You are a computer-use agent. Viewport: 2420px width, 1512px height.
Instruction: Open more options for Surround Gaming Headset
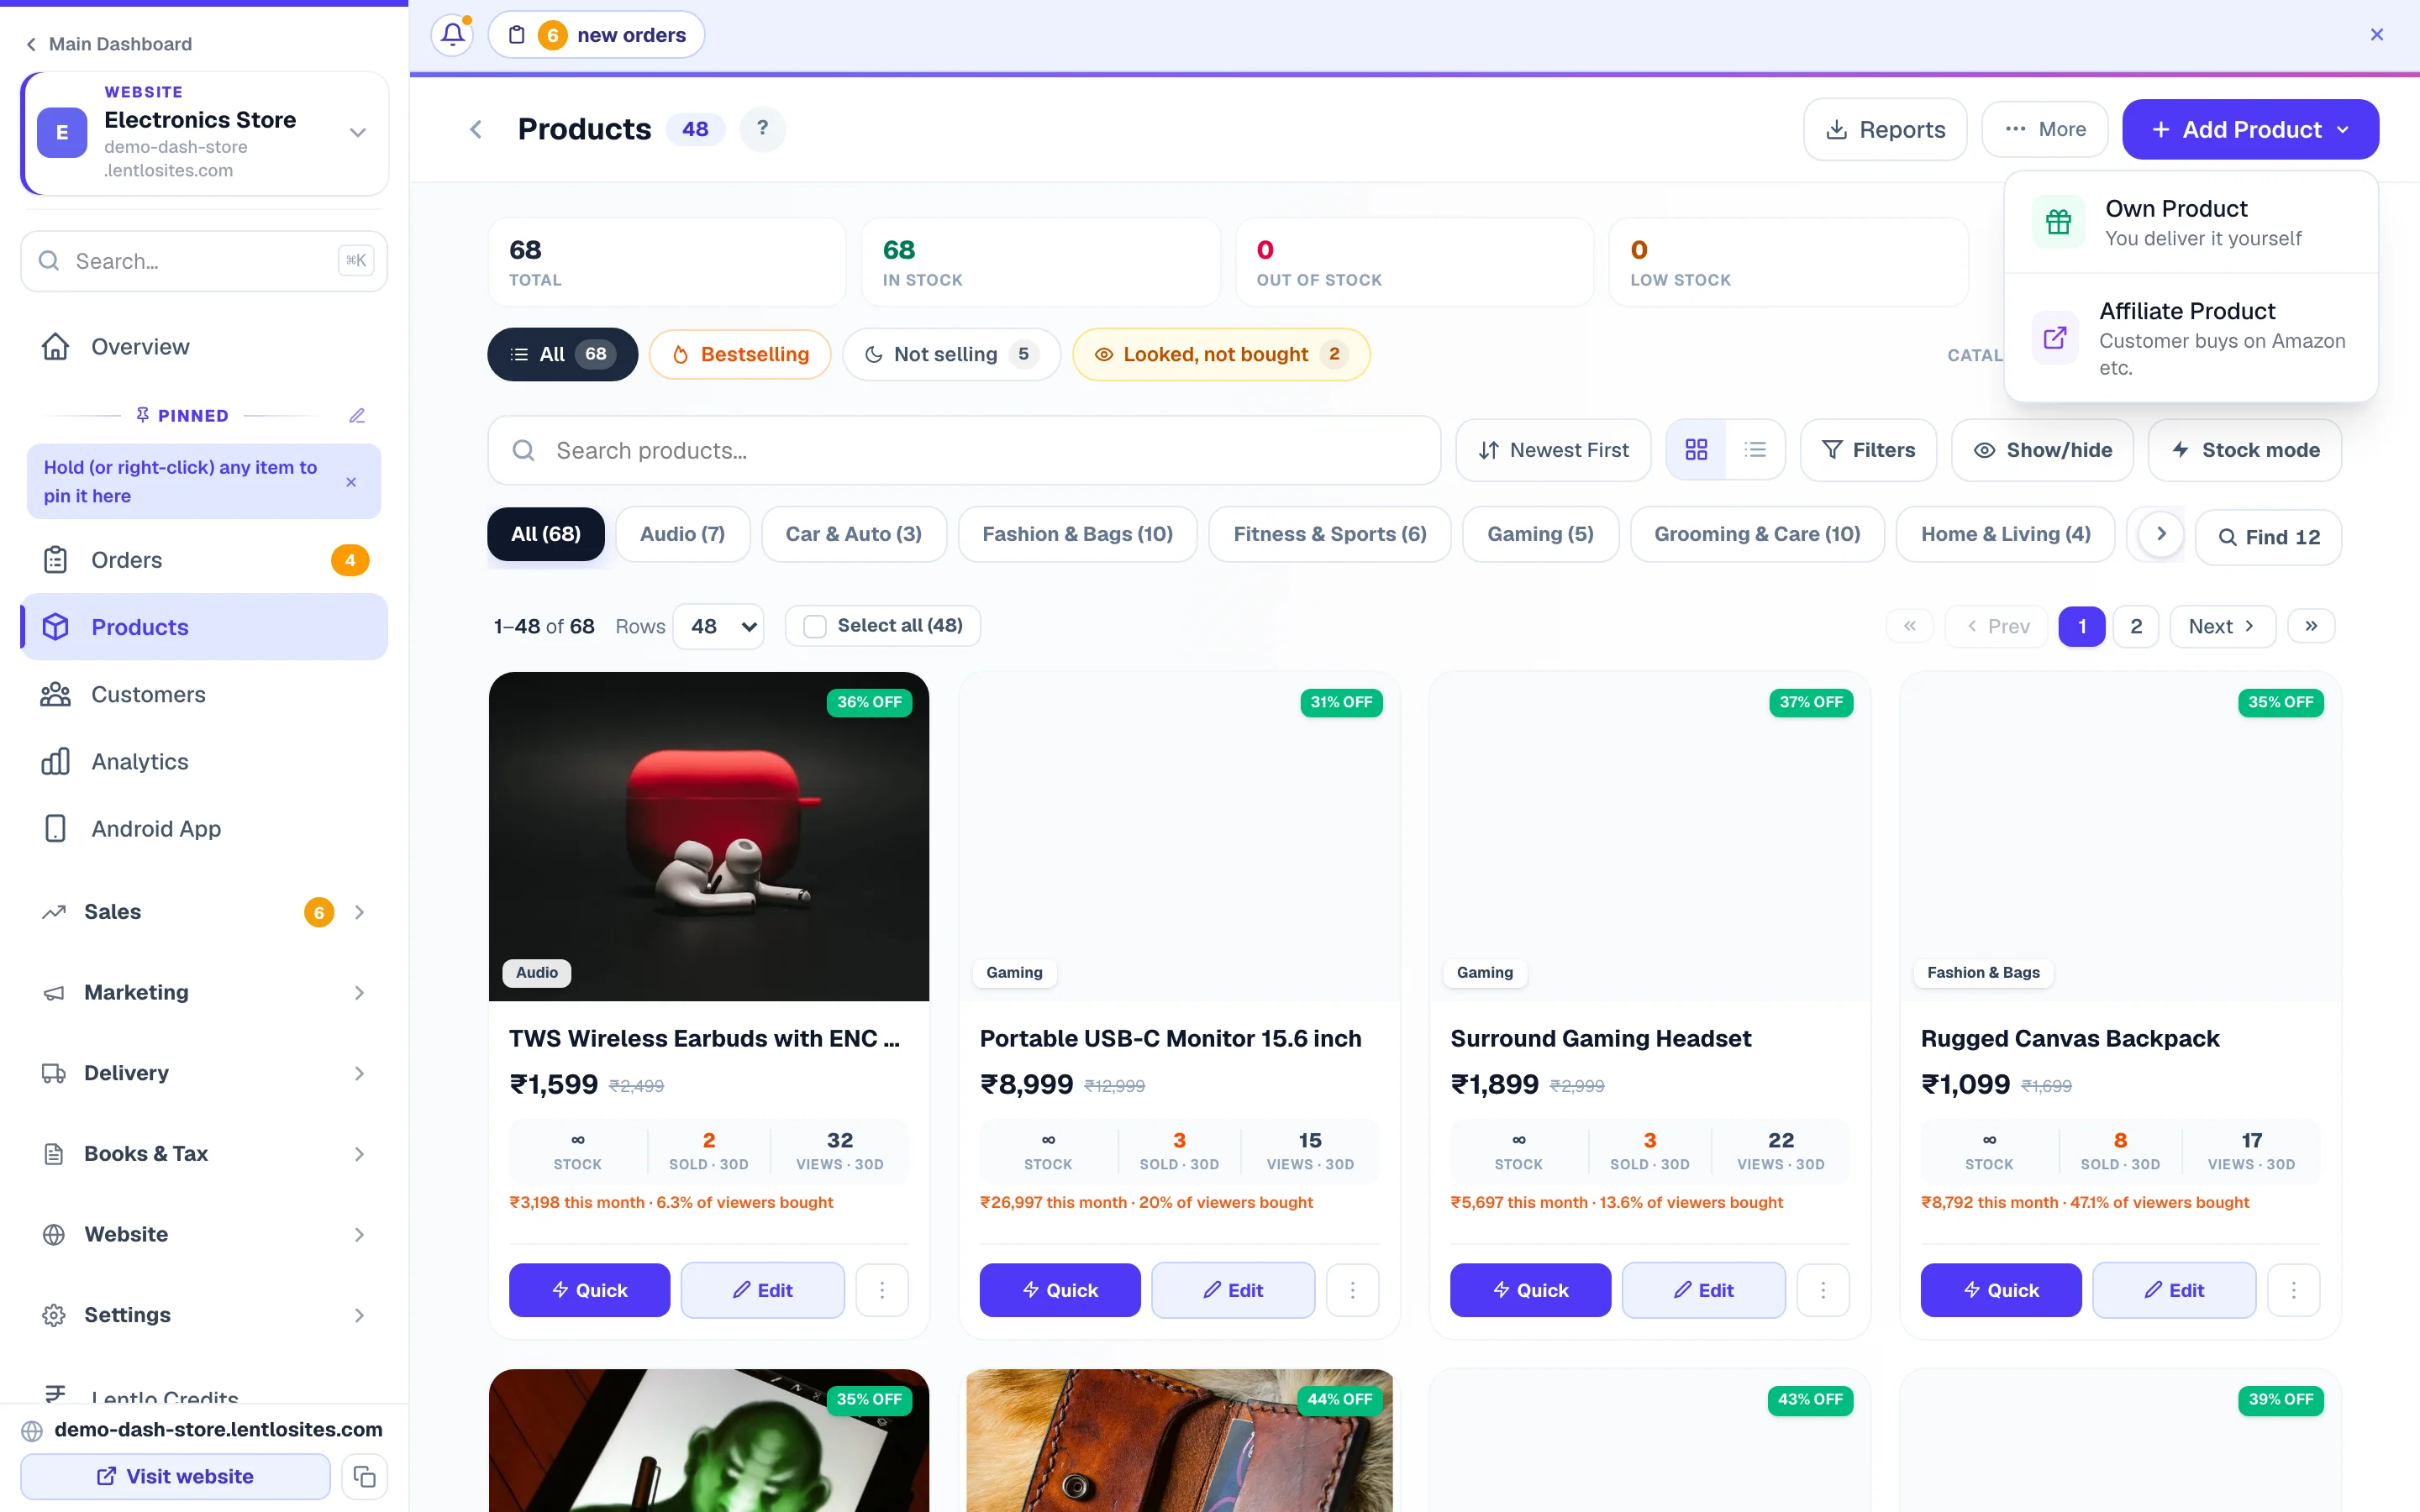coord(1823,1290)
